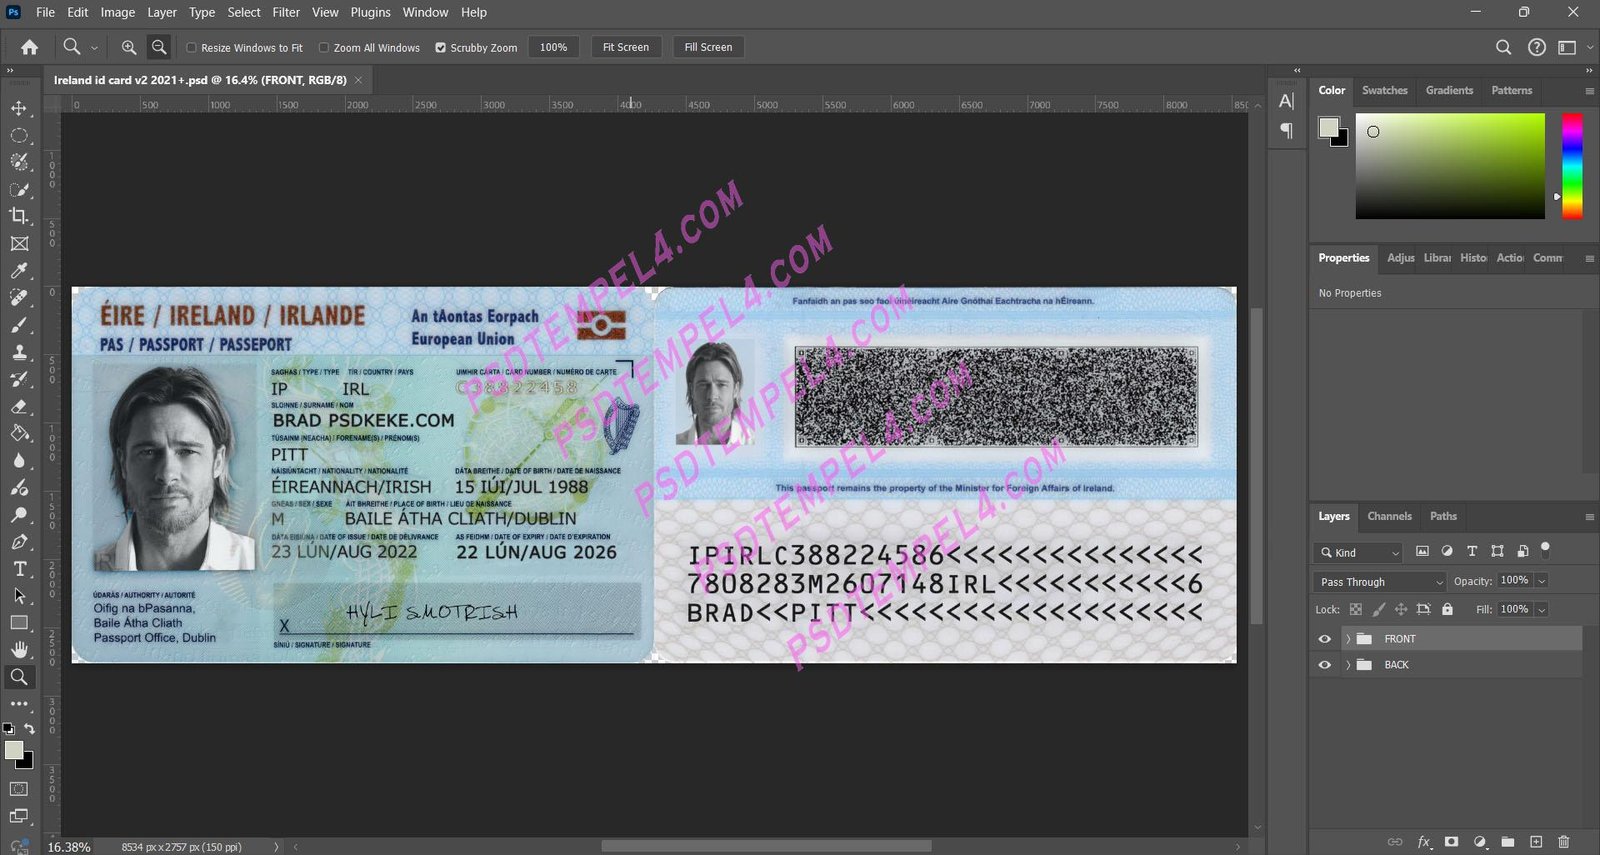Toggle lock position
The width and height of the screenshot is (1600, 855).
tap(1401, 609)
